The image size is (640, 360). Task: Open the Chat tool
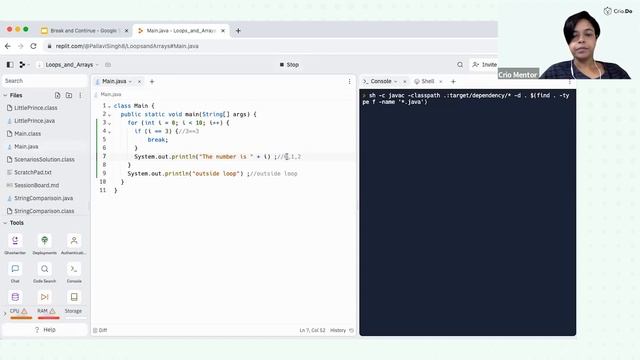point(15,272)
